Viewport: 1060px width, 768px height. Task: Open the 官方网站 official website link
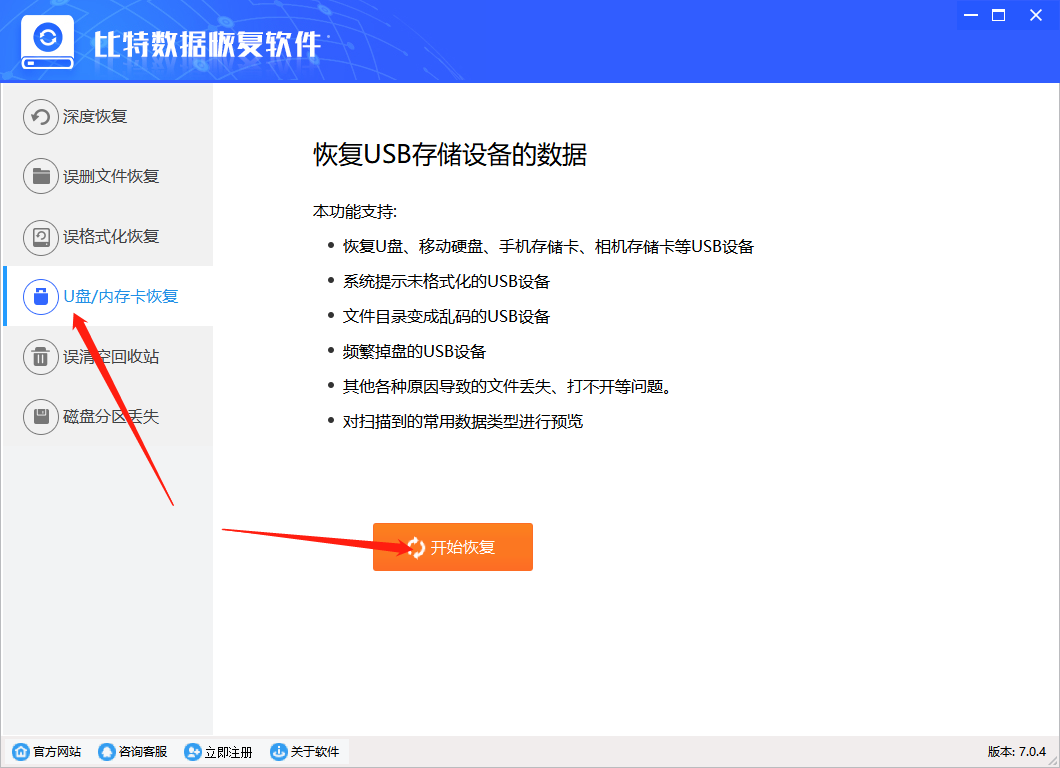point(46,751)
